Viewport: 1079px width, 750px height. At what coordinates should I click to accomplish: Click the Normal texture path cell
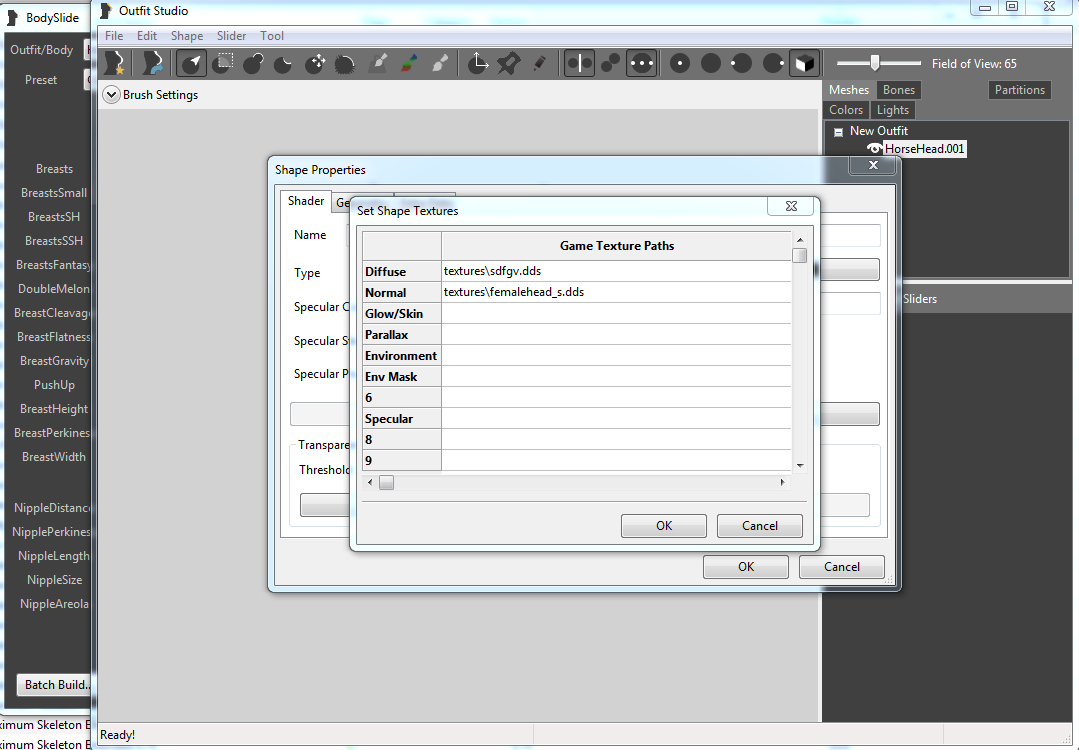coord(616,292)
